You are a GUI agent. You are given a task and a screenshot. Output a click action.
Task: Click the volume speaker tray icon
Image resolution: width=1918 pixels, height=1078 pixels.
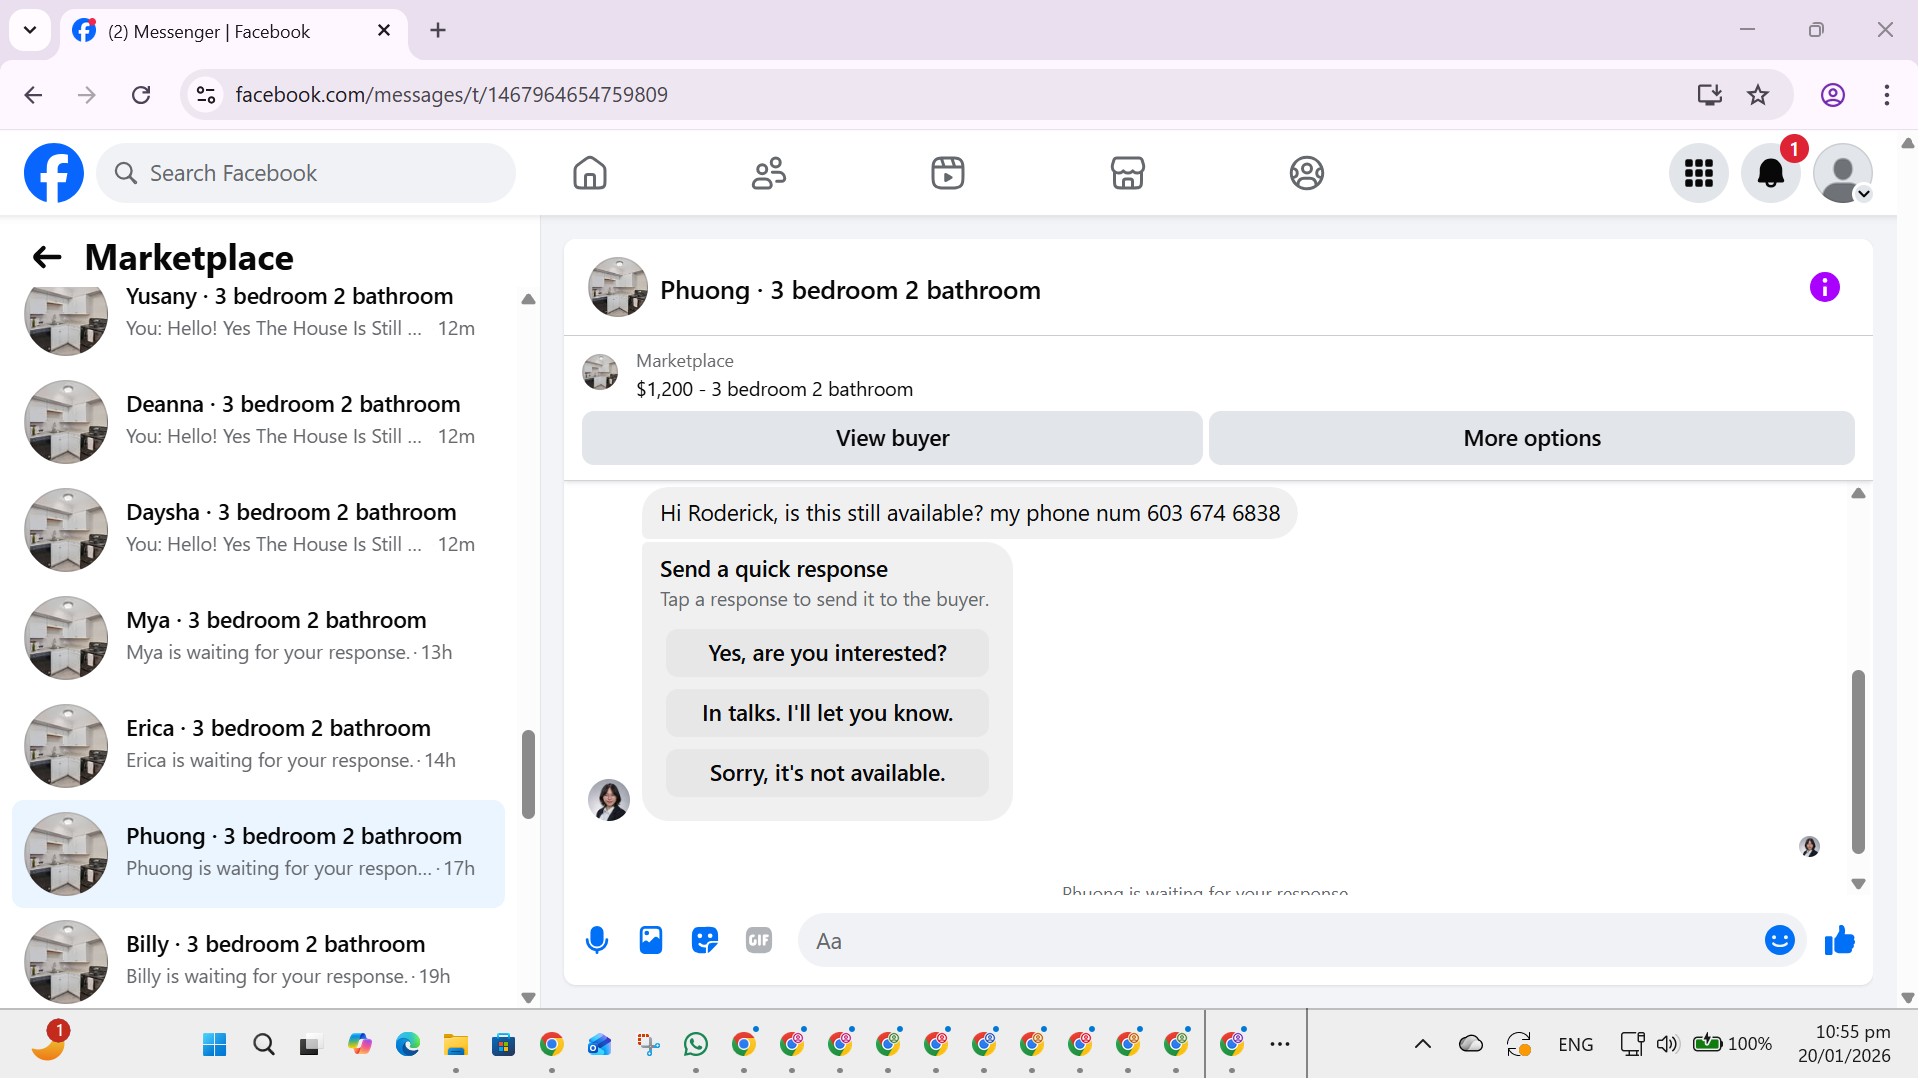pos(1667,1044)
